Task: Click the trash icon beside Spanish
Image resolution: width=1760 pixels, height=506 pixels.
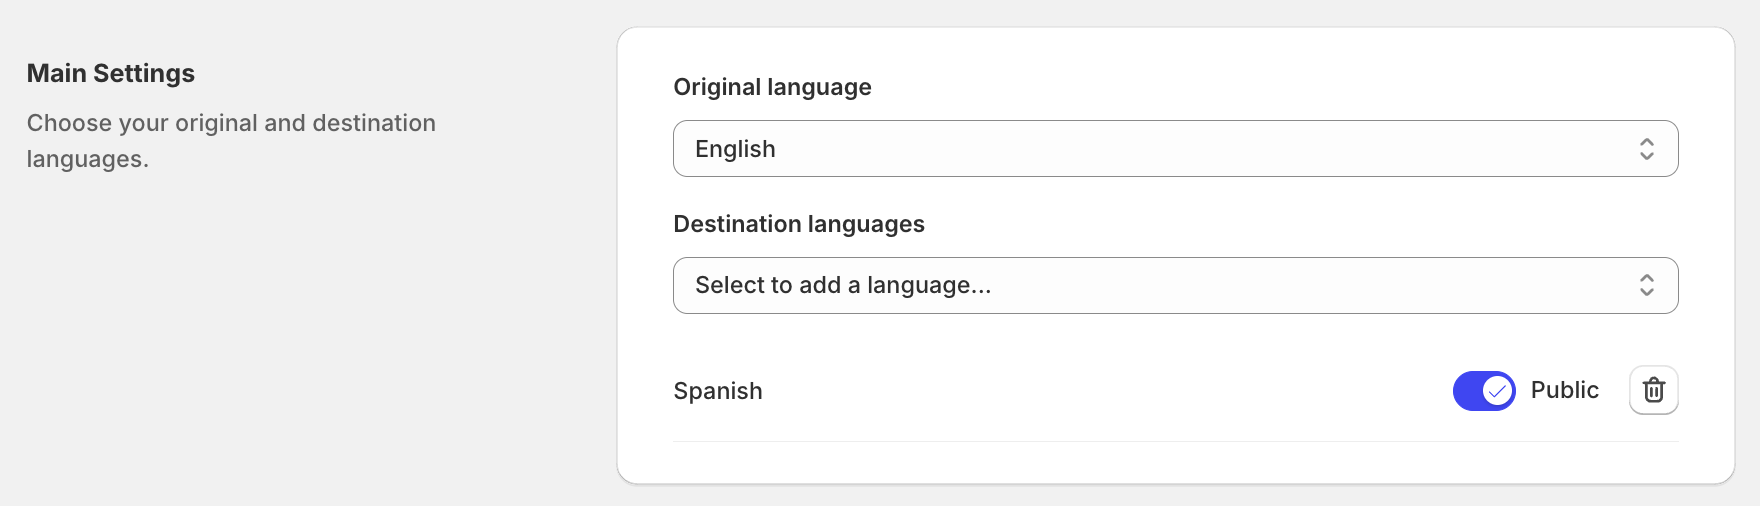Action: (1653, 390)
